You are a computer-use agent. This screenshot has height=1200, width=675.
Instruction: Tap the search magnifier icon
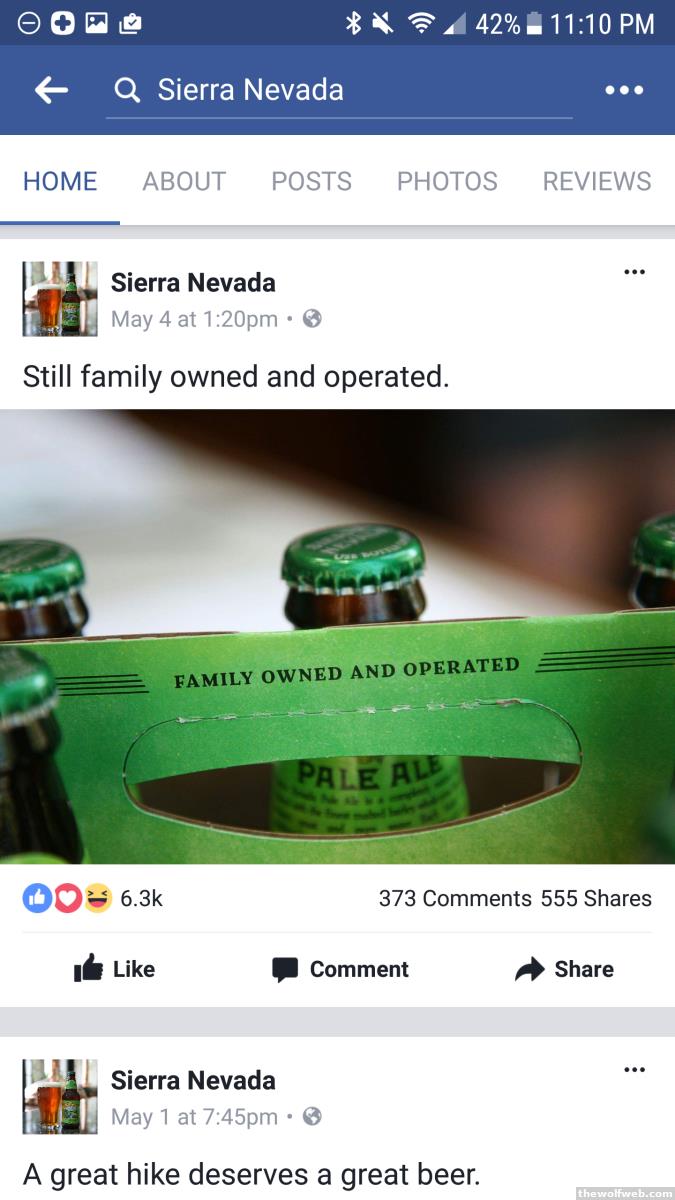pos(127,91)
